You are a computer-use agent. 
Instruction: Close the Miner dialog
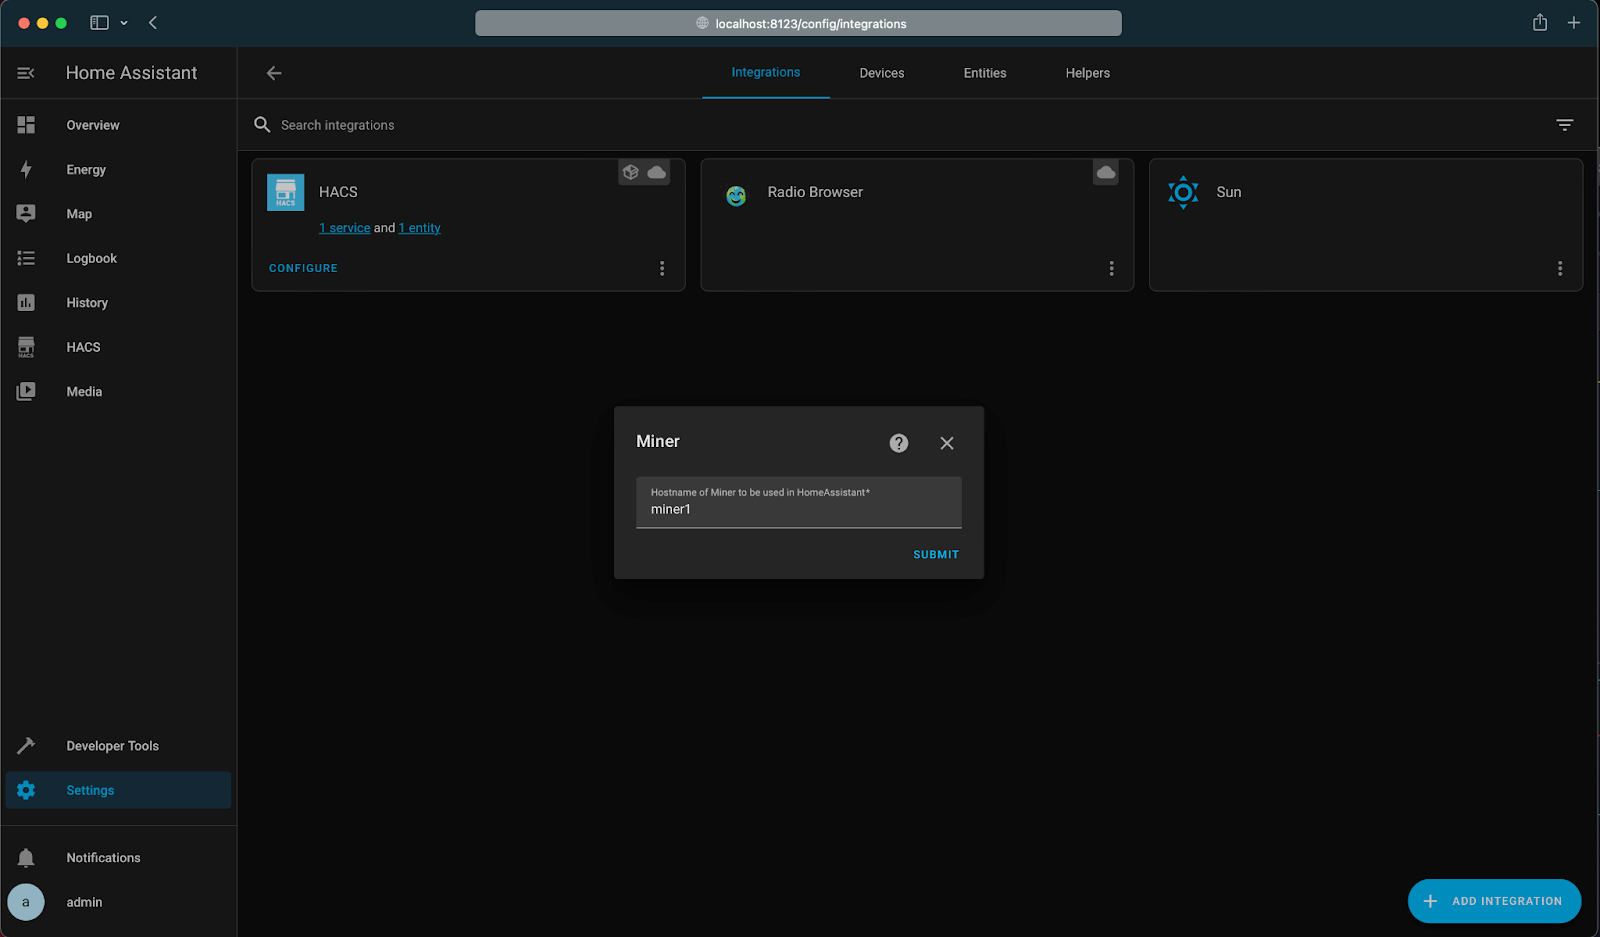tap(947, 443)
